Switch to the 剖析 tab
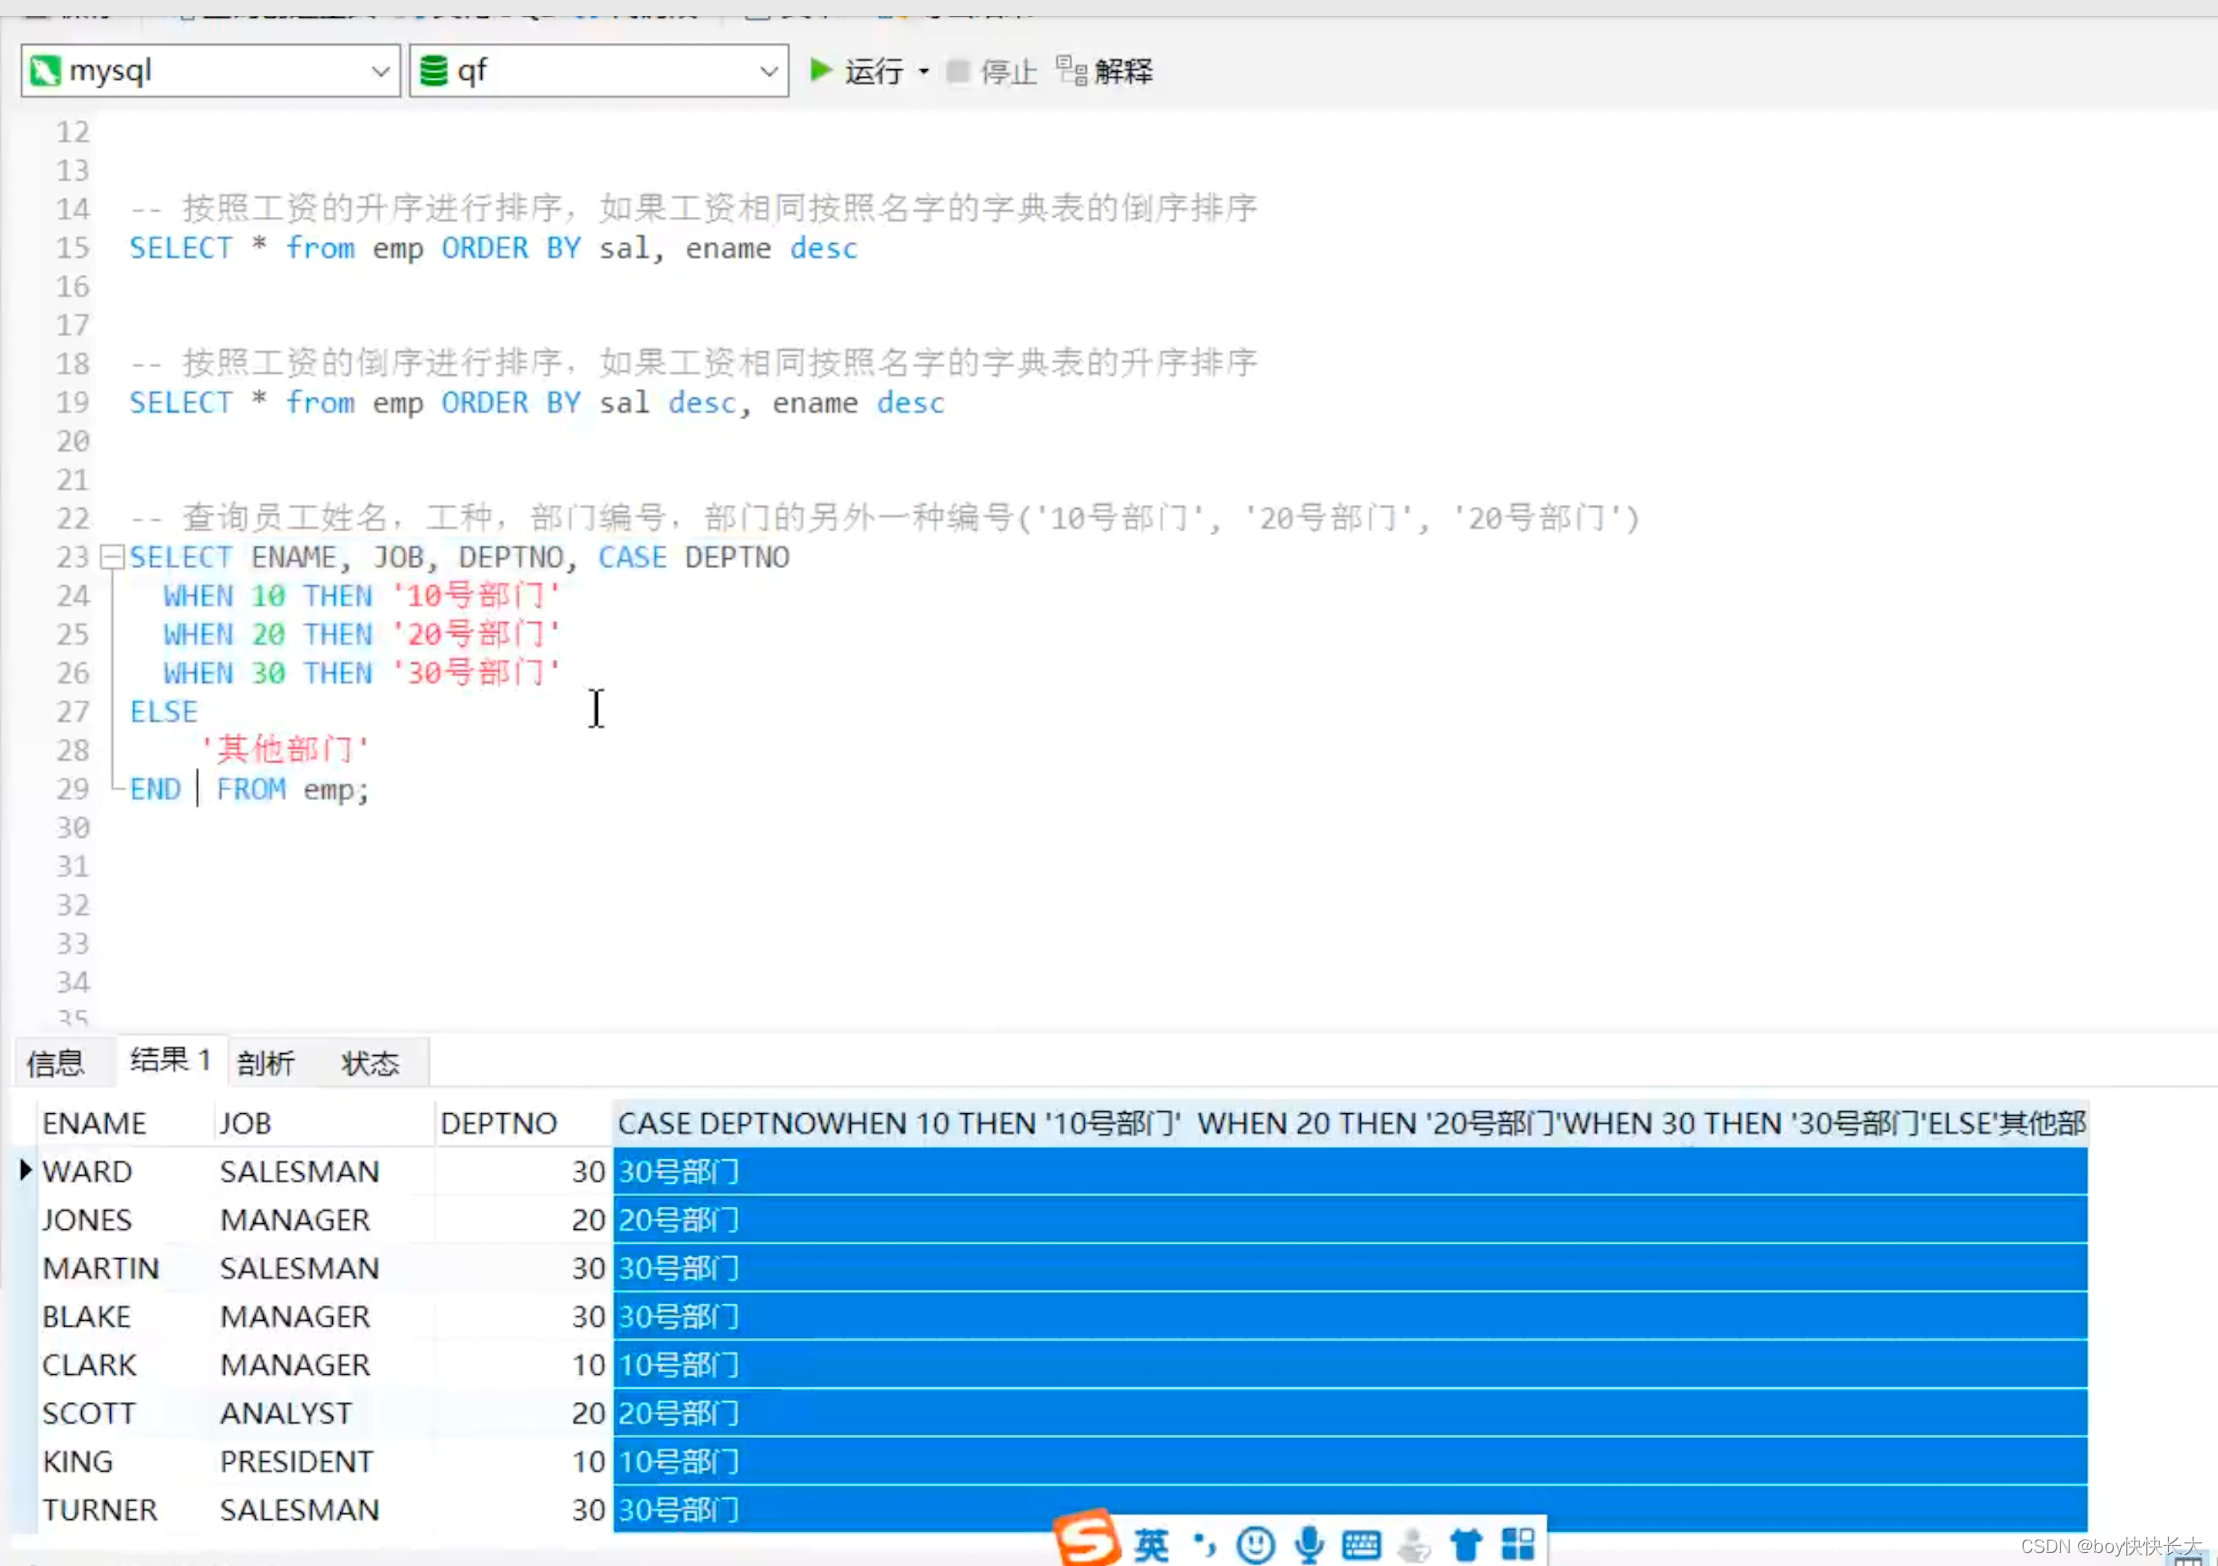The width and height of the screenshot is (2218, 1566). pyautogui.click(x=265, y=1062)
